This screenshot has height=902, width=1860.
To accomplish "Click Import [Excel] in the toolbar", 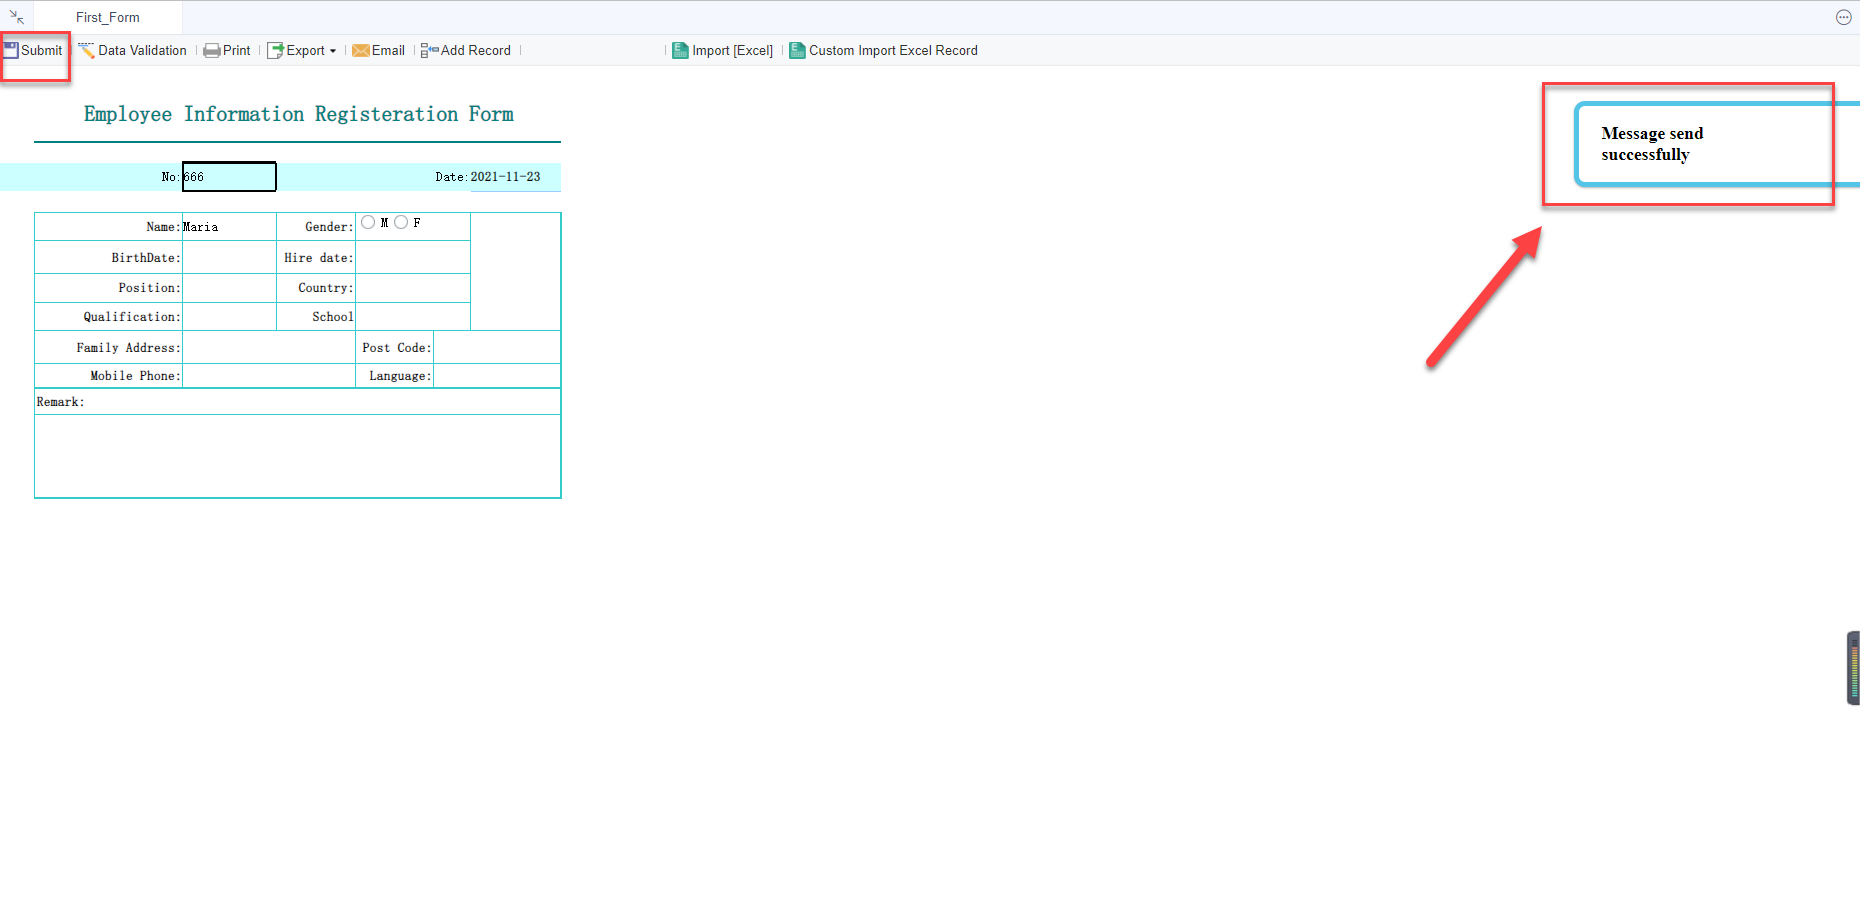I will coord(733,50).
